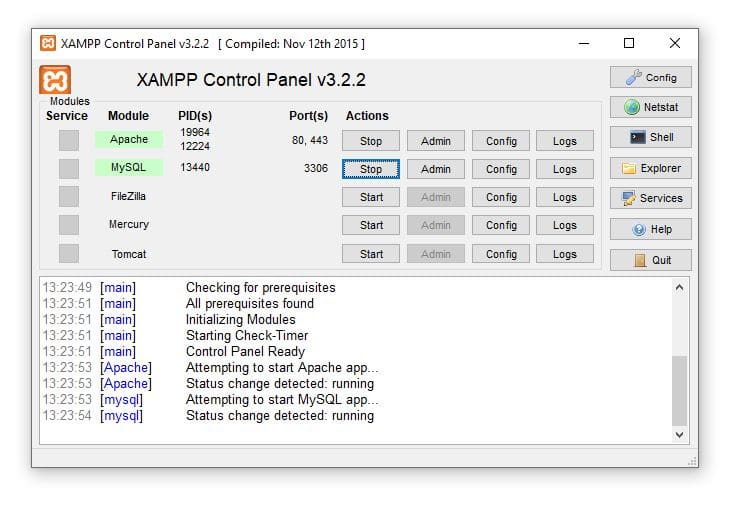Viewport: 735px width, 510px height.
Task: Open the Tomcat Logs menu
Action: (x=564, y=254)
